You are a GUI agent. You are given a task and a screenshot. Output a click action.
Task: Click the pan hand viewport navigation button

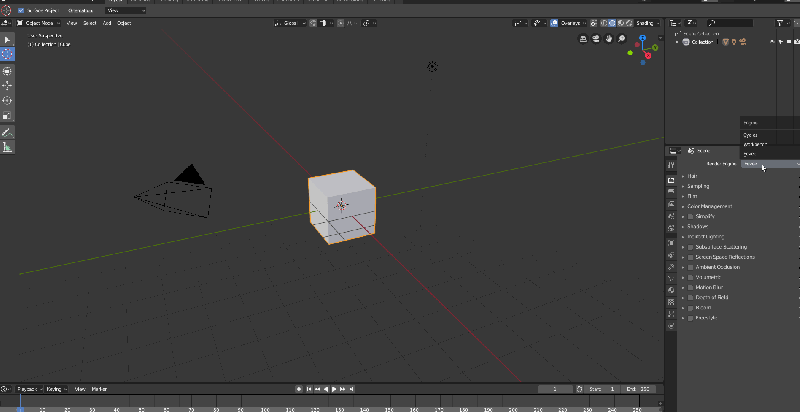[x=609, y=39]
